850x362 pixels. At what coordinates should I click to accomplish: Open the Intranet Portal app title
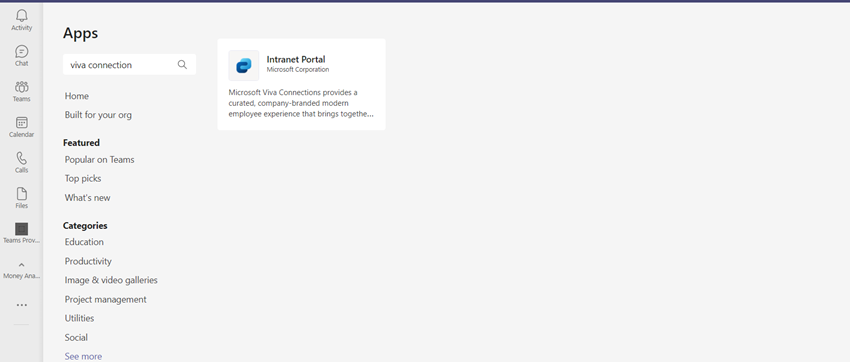click(296, 60)
